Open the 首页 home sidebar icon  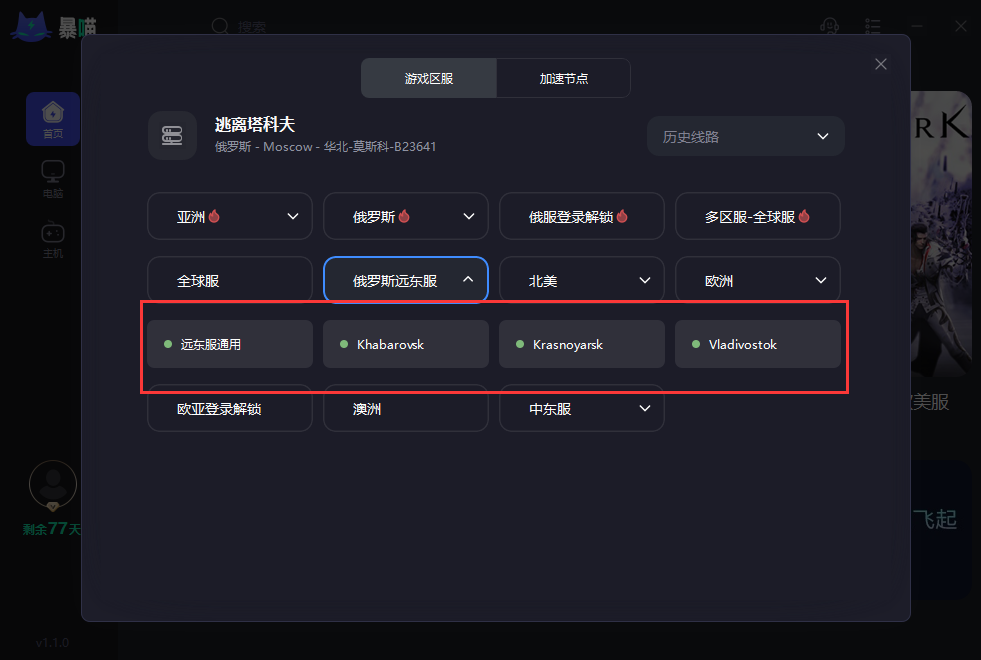click(53, 119)
